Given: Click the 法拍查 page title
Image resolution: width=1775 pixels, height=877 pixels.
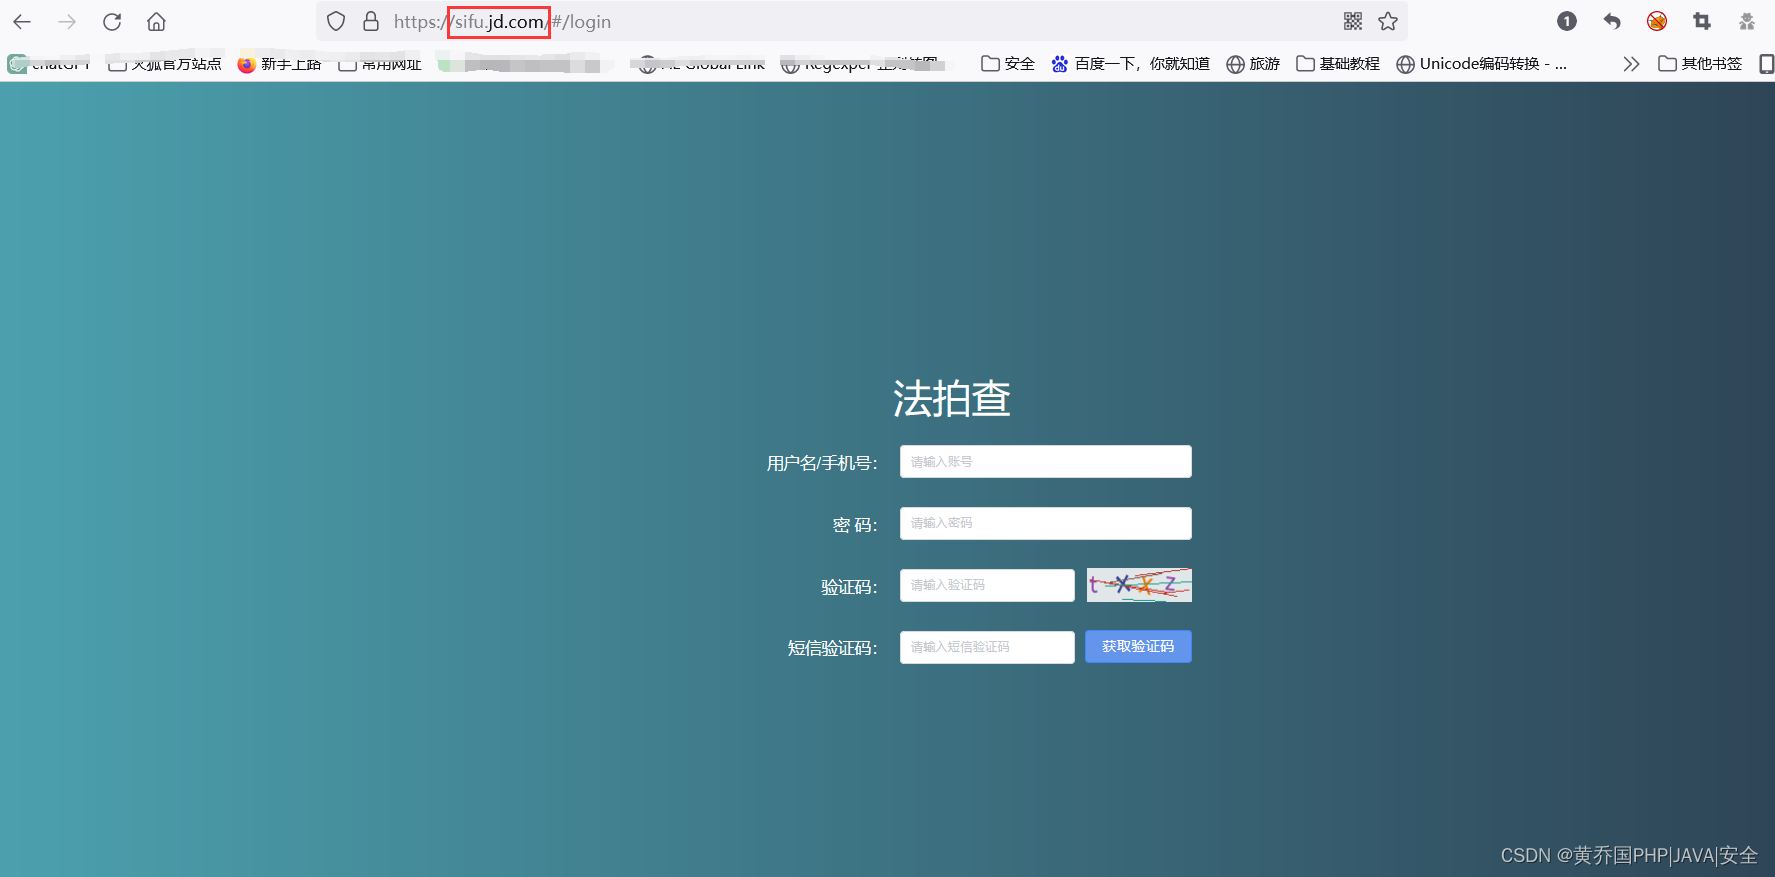Looking at the screenshot, I should click(951, 399).
